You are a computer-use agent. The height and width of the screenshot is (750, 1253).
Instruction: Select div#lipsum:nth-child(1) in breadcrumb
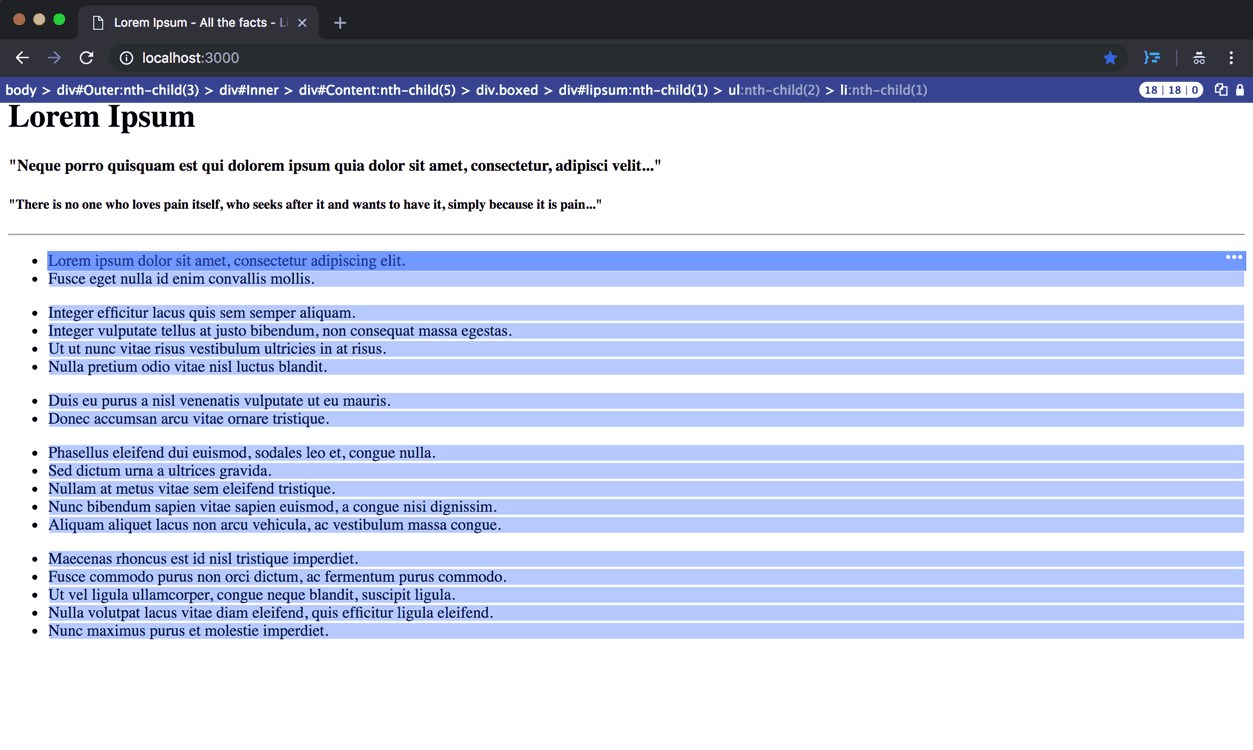click(633, 90)
